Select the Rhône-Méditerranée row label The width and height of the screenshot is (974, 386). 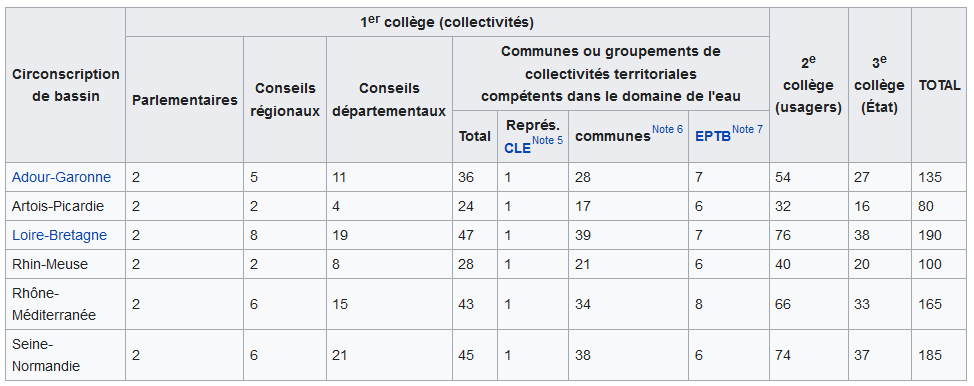pyautogui.click(x=54, y=304)
